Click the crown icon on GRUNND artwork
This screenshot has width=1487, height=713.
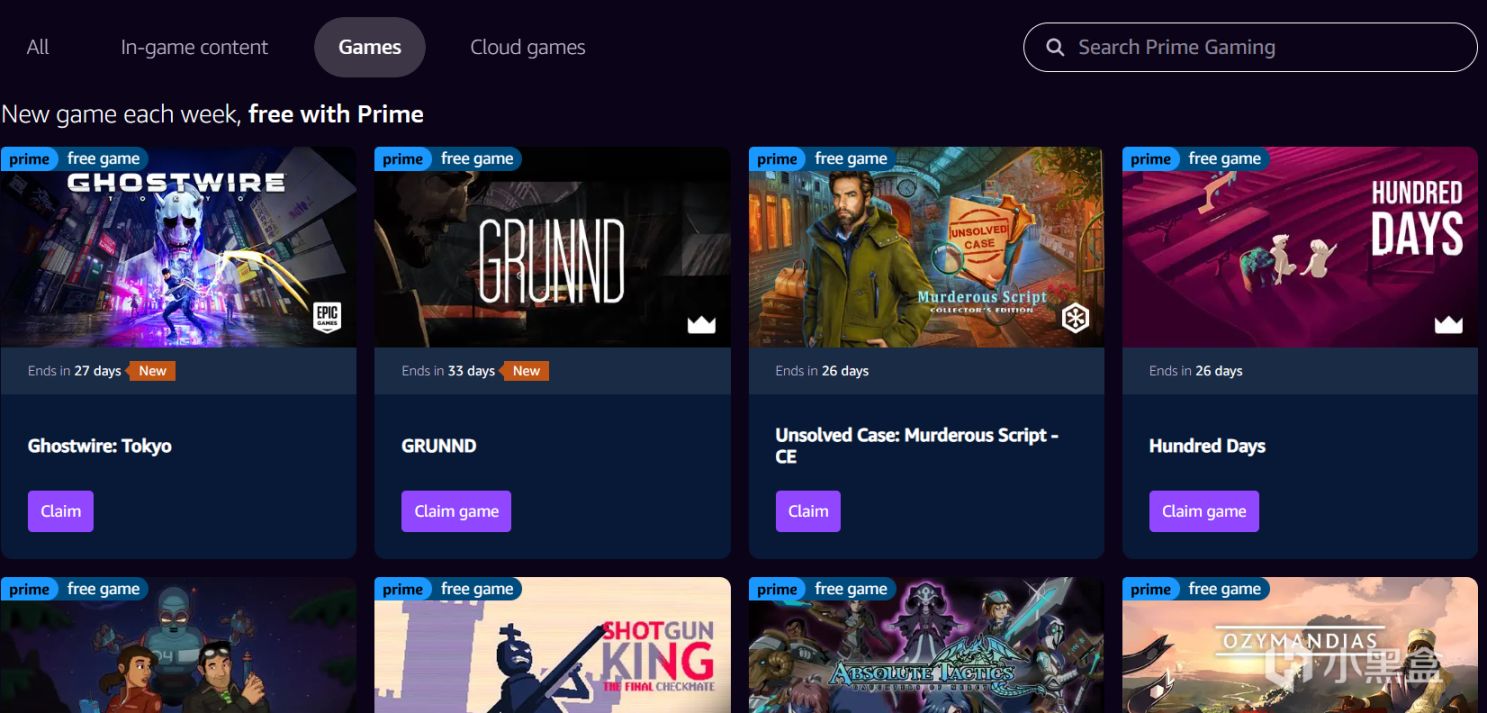point(701,324)
